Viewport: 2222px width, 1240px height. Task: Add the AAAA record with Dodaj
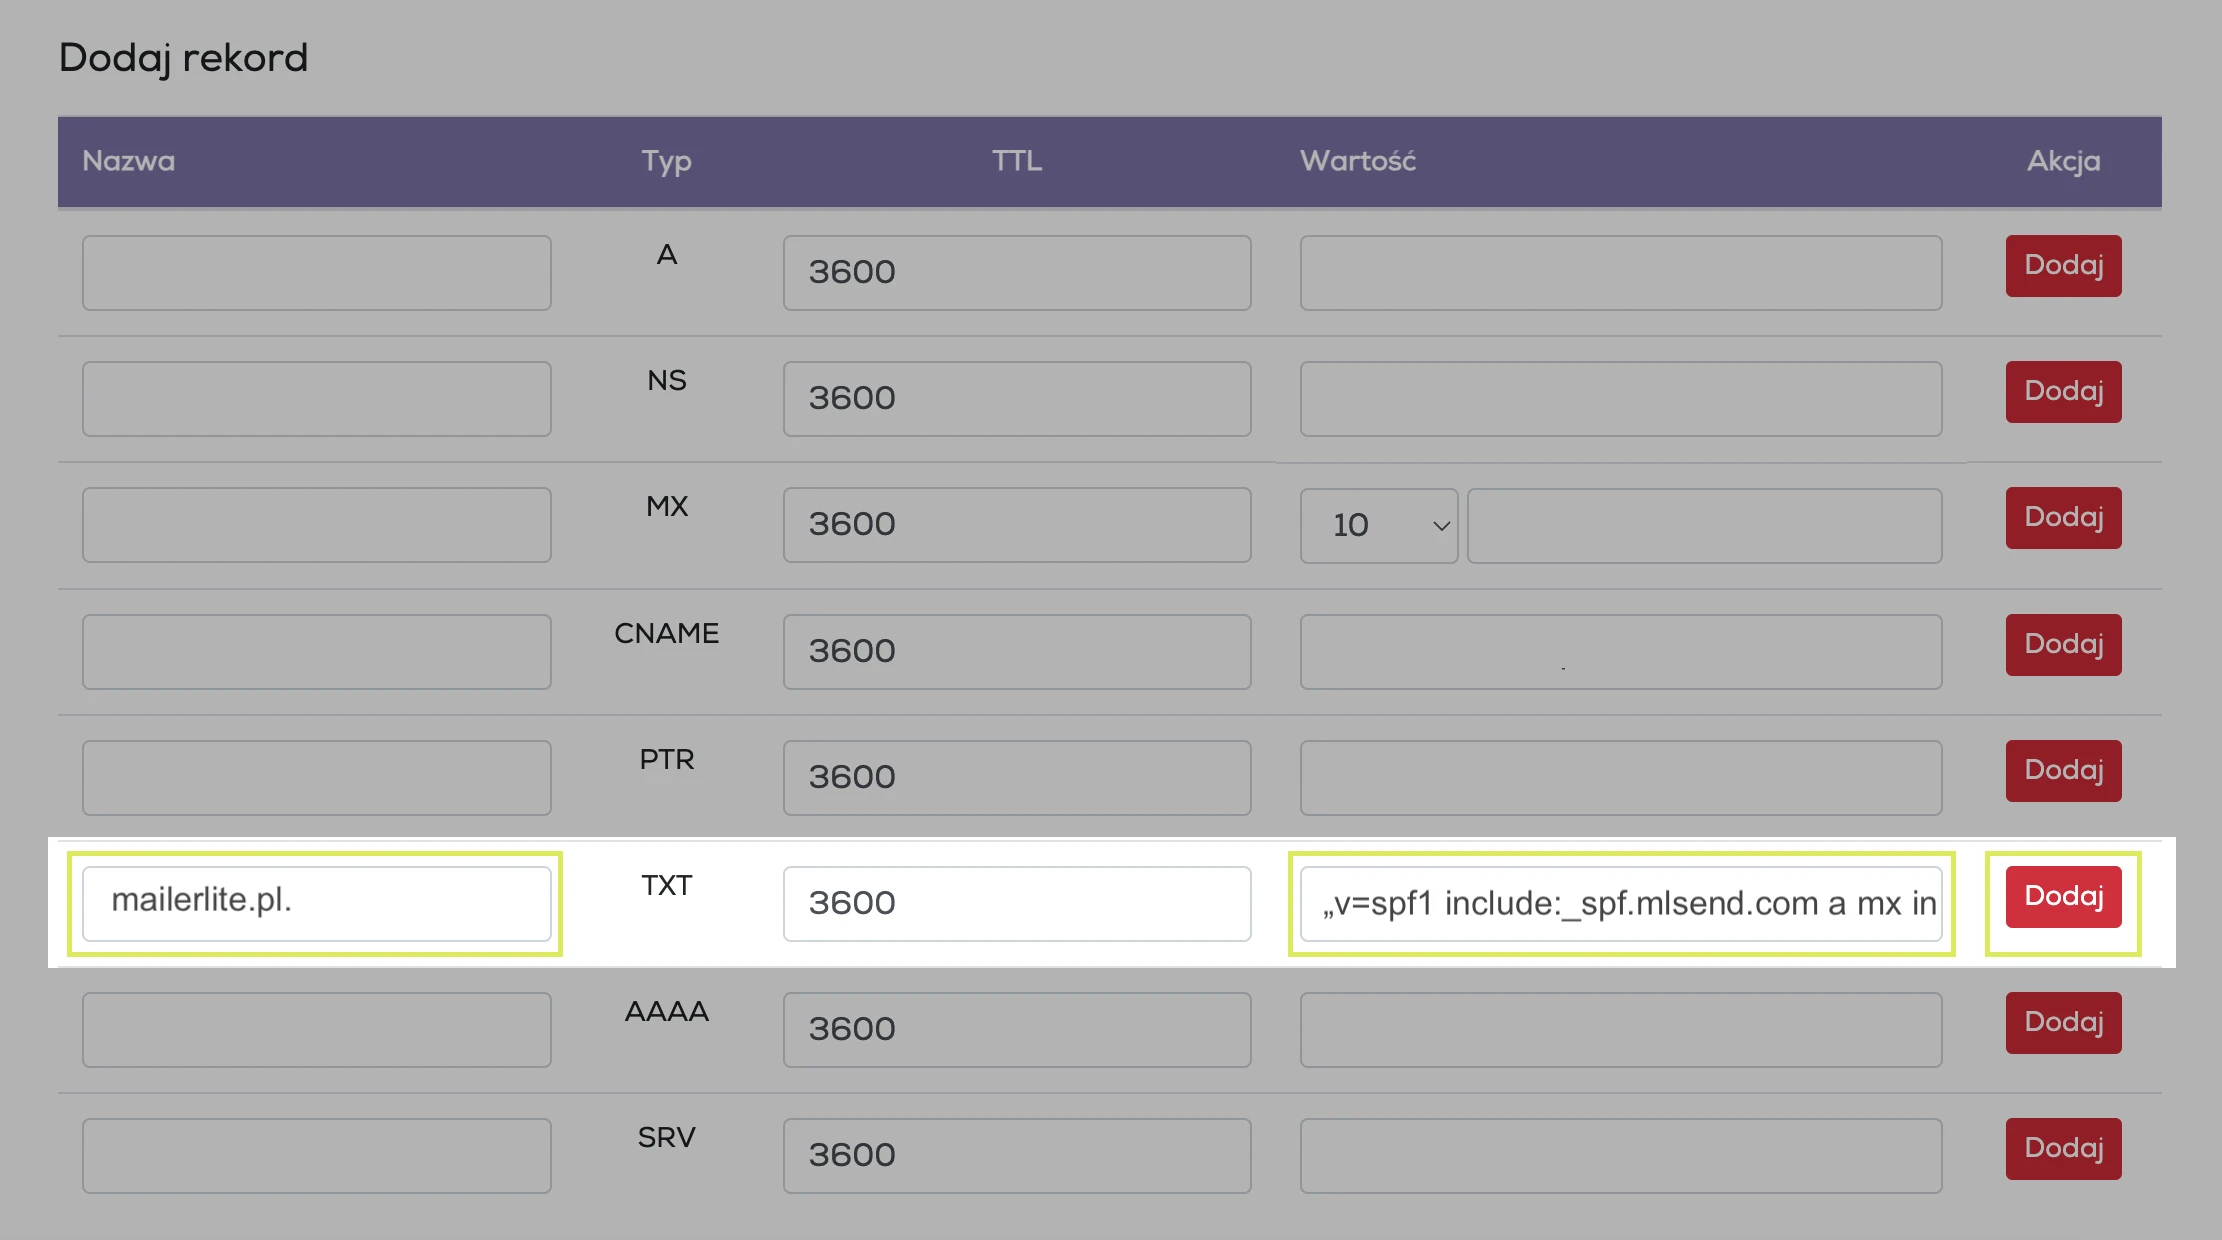pos(2062,1023)
